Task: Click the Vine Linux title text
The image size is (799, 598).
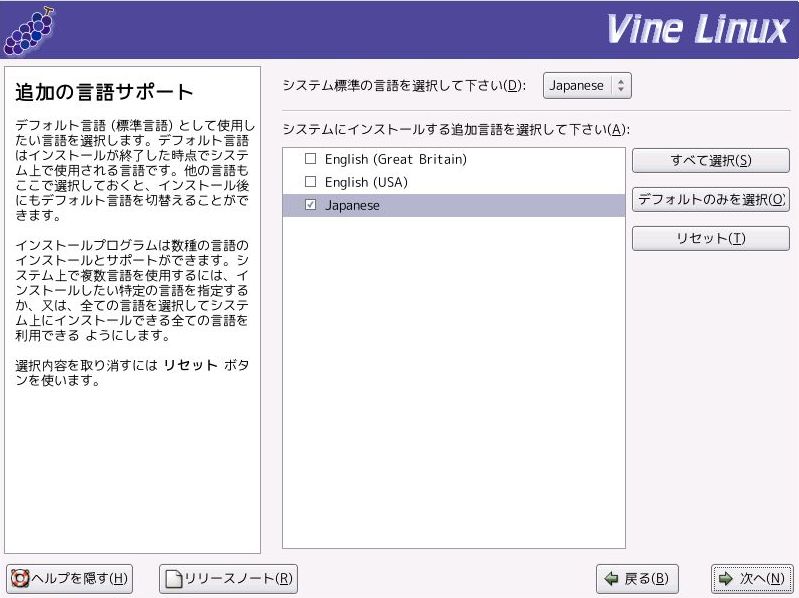Action: coord(698,29)
